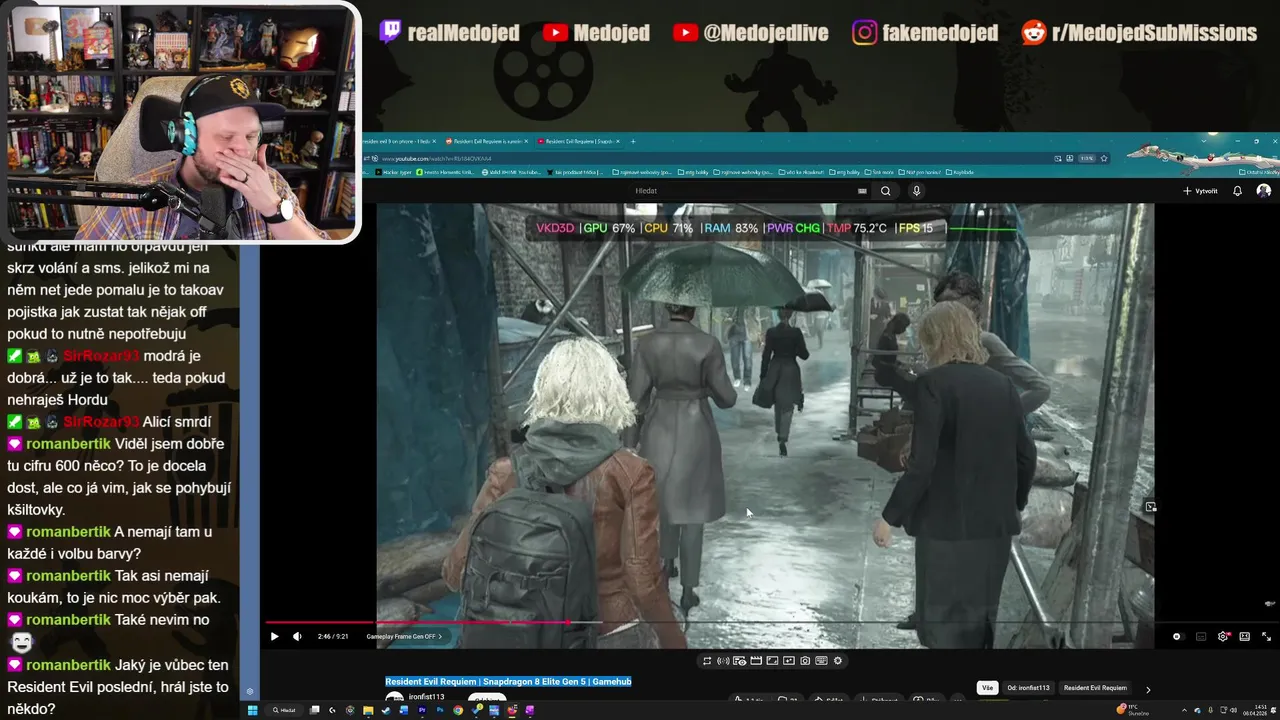Click the taskbar 'Hledat' search box
1280x720 pixels.
tap(285, 710)
